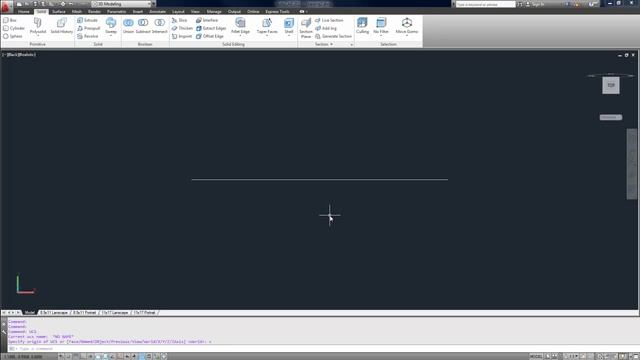Click the Sign In button
640x360 pixels.
click(536, 4)
